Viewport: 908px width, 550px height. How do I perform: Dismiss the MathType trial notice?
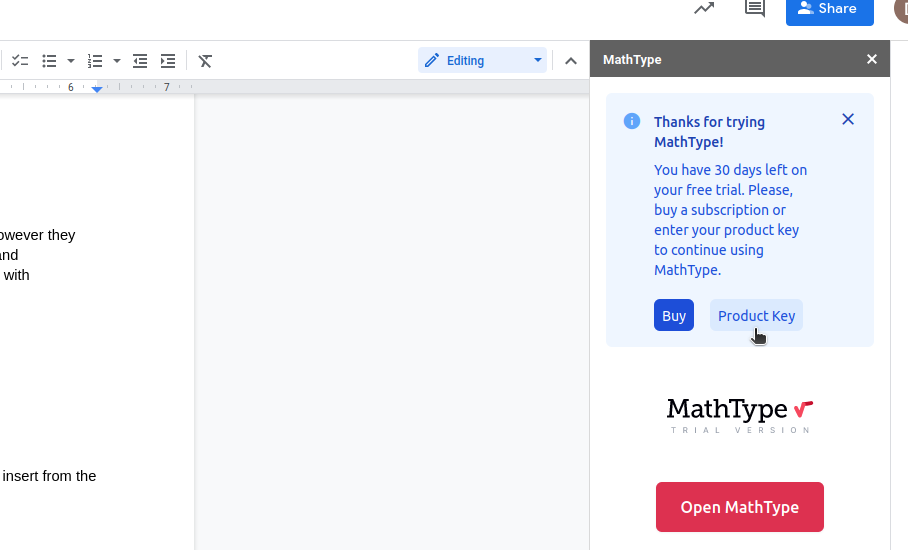[x=848, y=119]
